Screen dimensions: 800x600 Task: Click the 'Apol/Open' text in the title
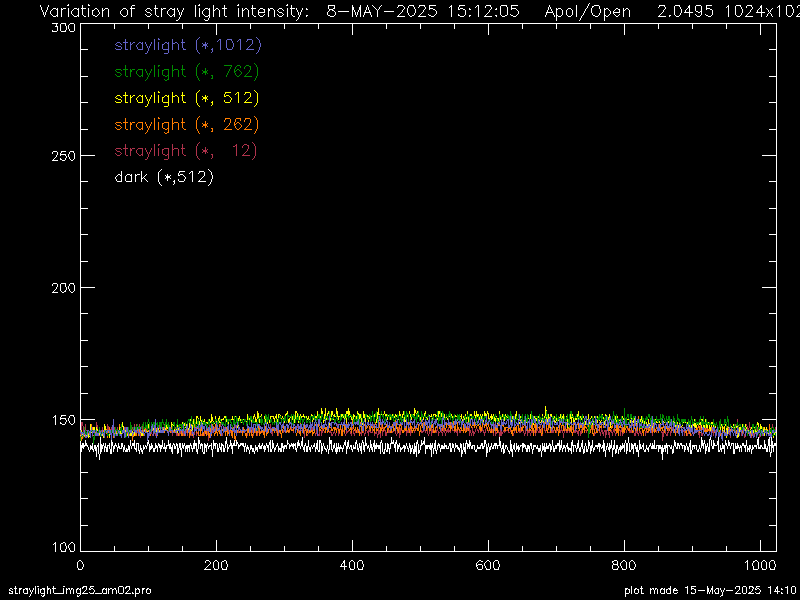pyautogui.click(x=588, y=12)
